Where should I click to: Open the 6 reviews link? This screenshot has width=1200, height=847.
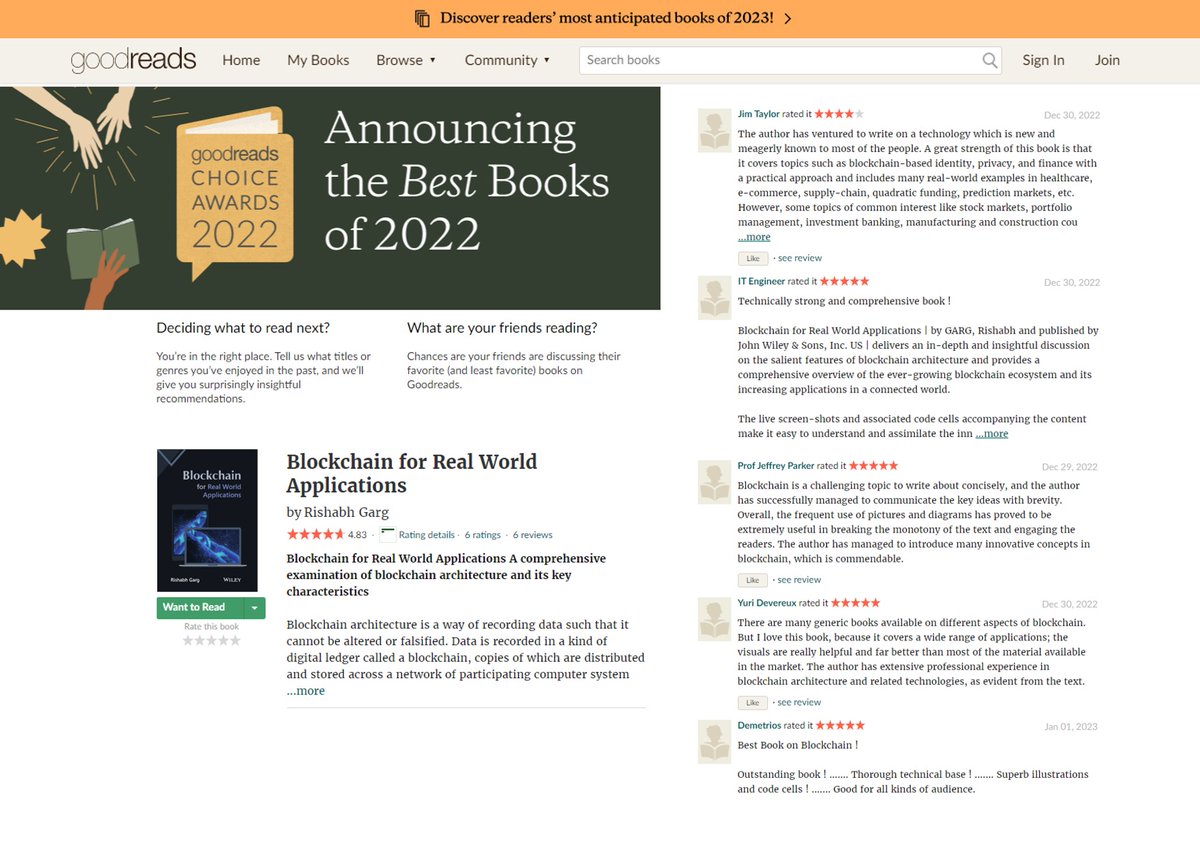pos(532,535)
